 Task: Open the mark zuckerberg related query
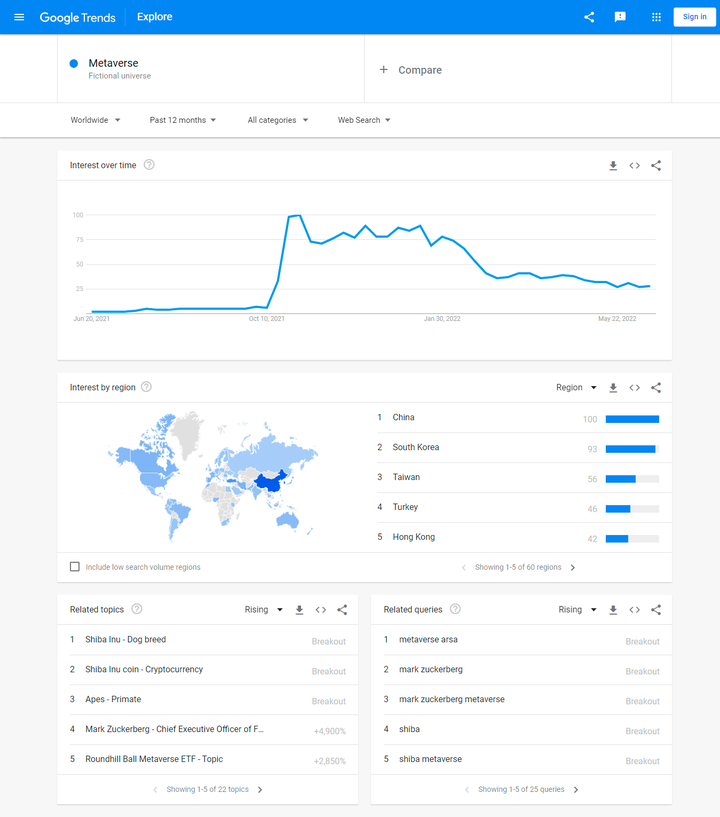pyautogui.click(x=431, y=670)
